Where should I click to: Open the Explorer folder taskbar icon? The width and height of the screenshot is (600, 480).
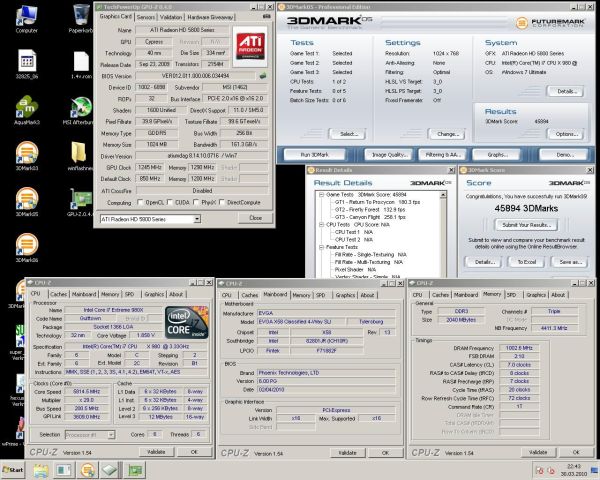[x=41, y=470]
